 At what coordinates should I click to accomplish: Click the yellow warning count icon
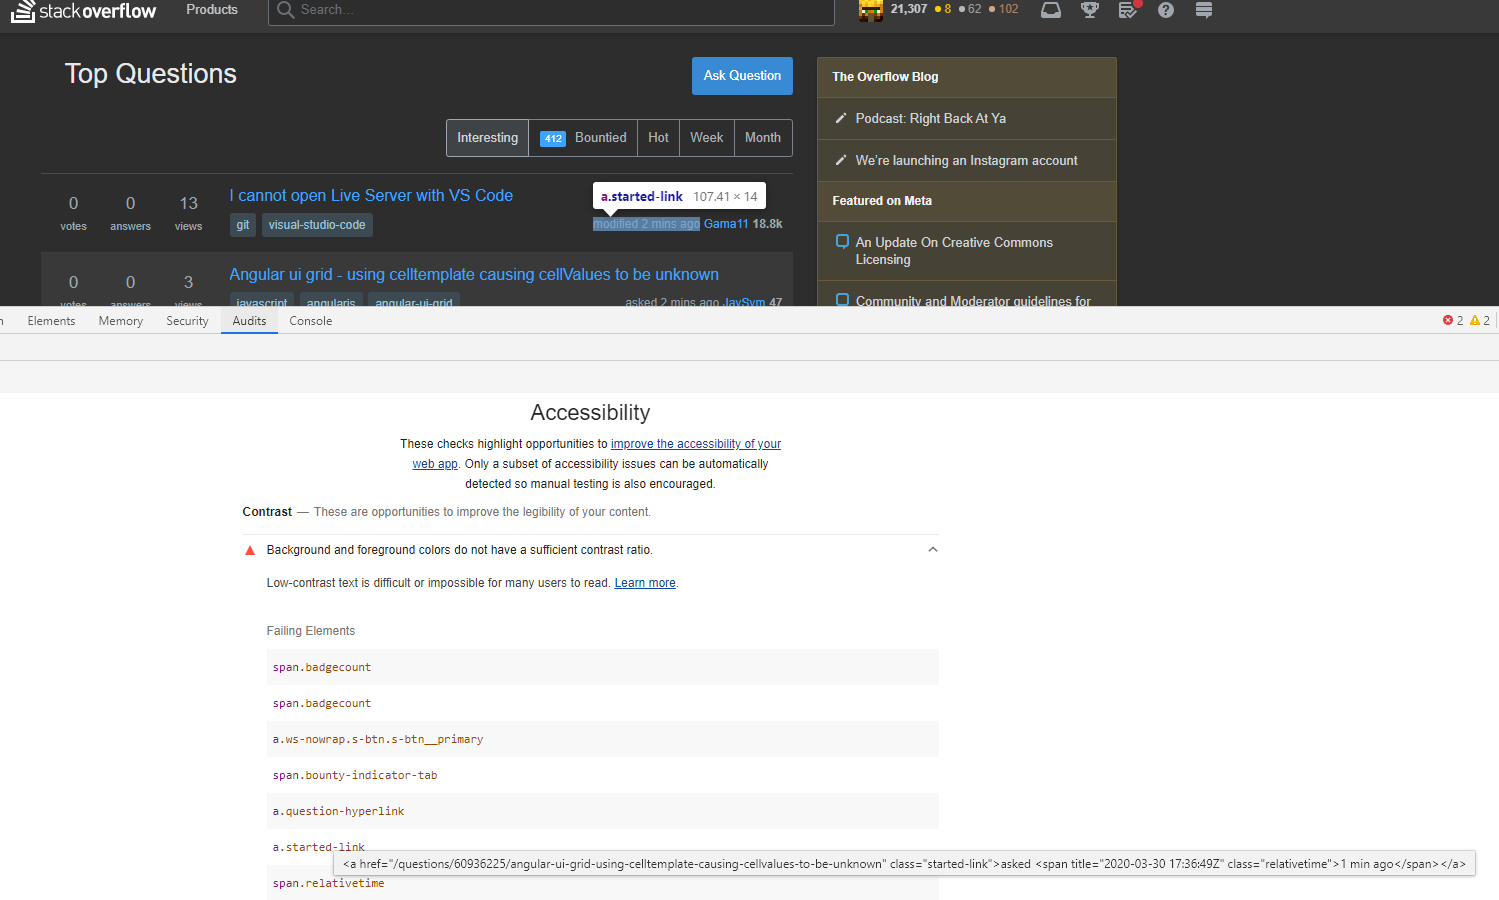tap(1475, 320)
